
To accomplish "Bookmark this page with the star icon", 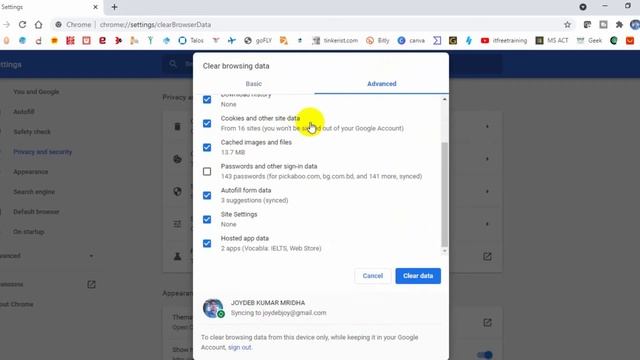I will click(x=567, y=24).
